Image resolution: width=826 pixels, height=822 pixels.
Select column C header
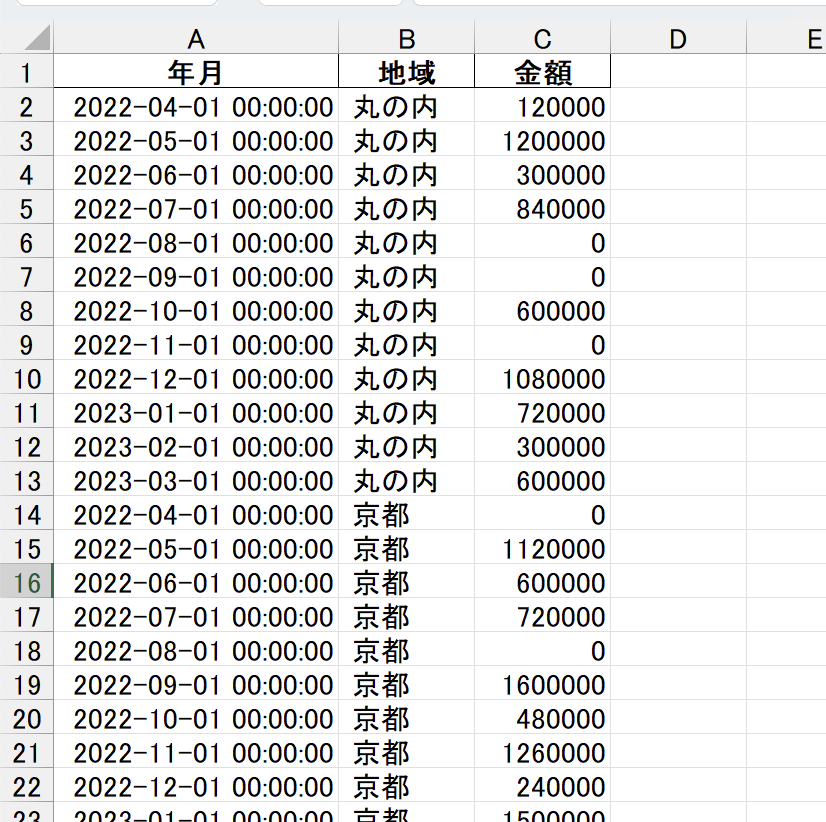click(543, 37)
